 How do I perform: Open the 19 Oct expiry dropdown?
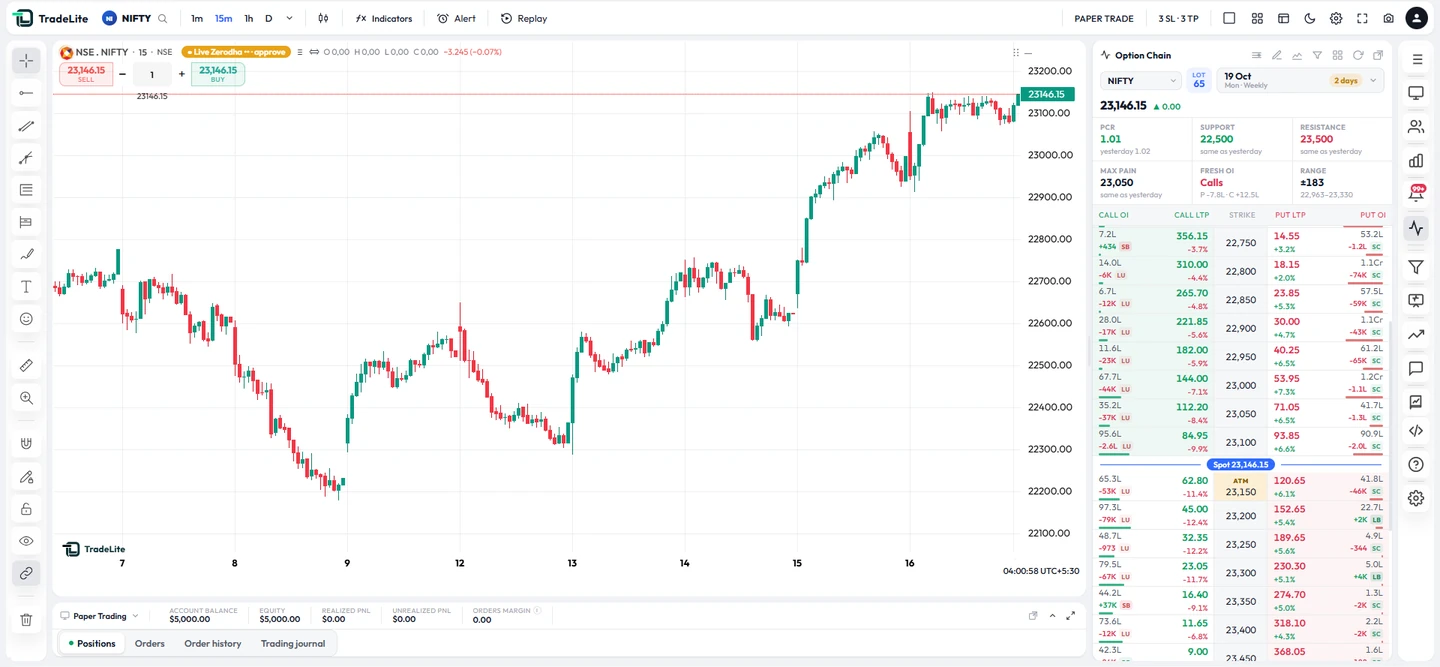[1300, 81]
